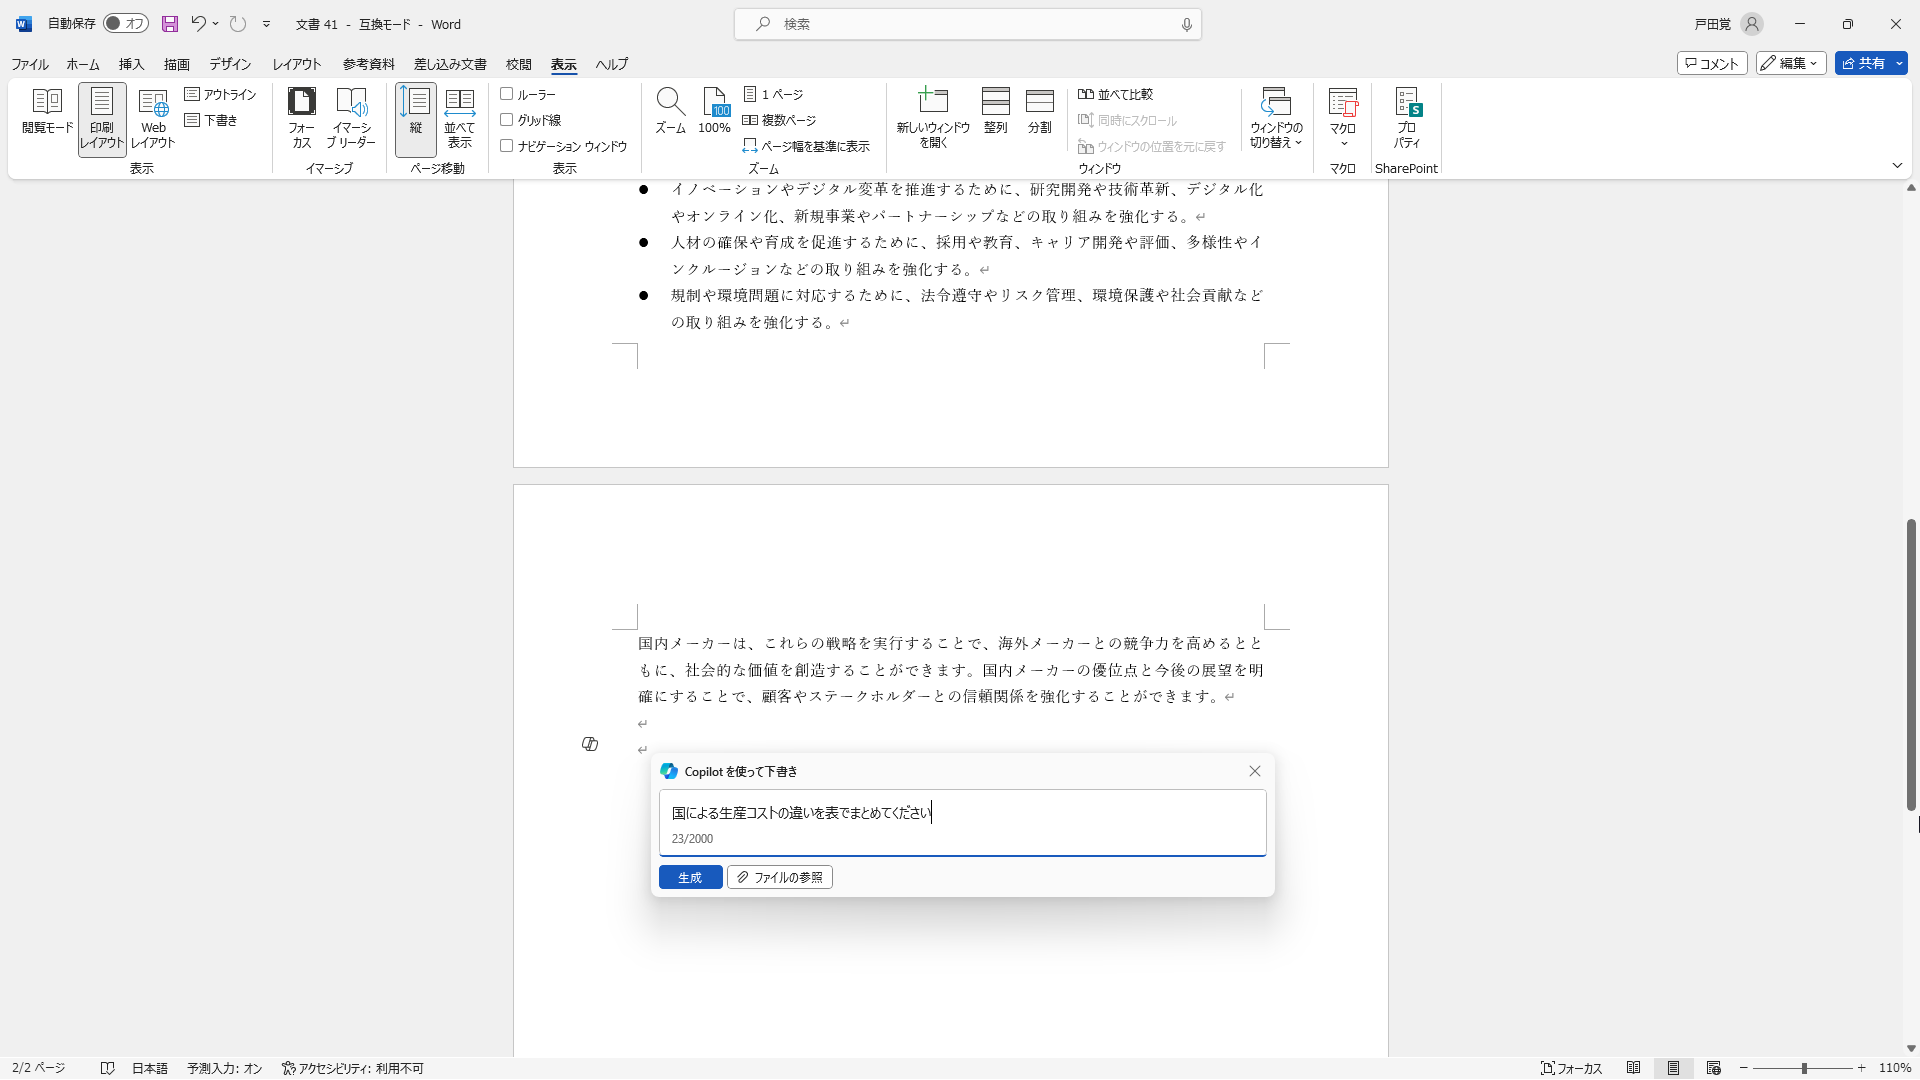The image size is (1920, 1080).
Task: Enable the Gridlines (グリッド線) checkbox
Action: (x=507, y=120)
